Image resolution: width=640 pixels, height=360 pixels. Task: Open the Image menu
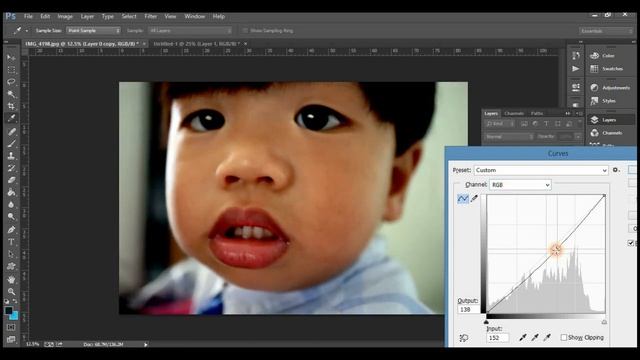(x=65, y=16)
